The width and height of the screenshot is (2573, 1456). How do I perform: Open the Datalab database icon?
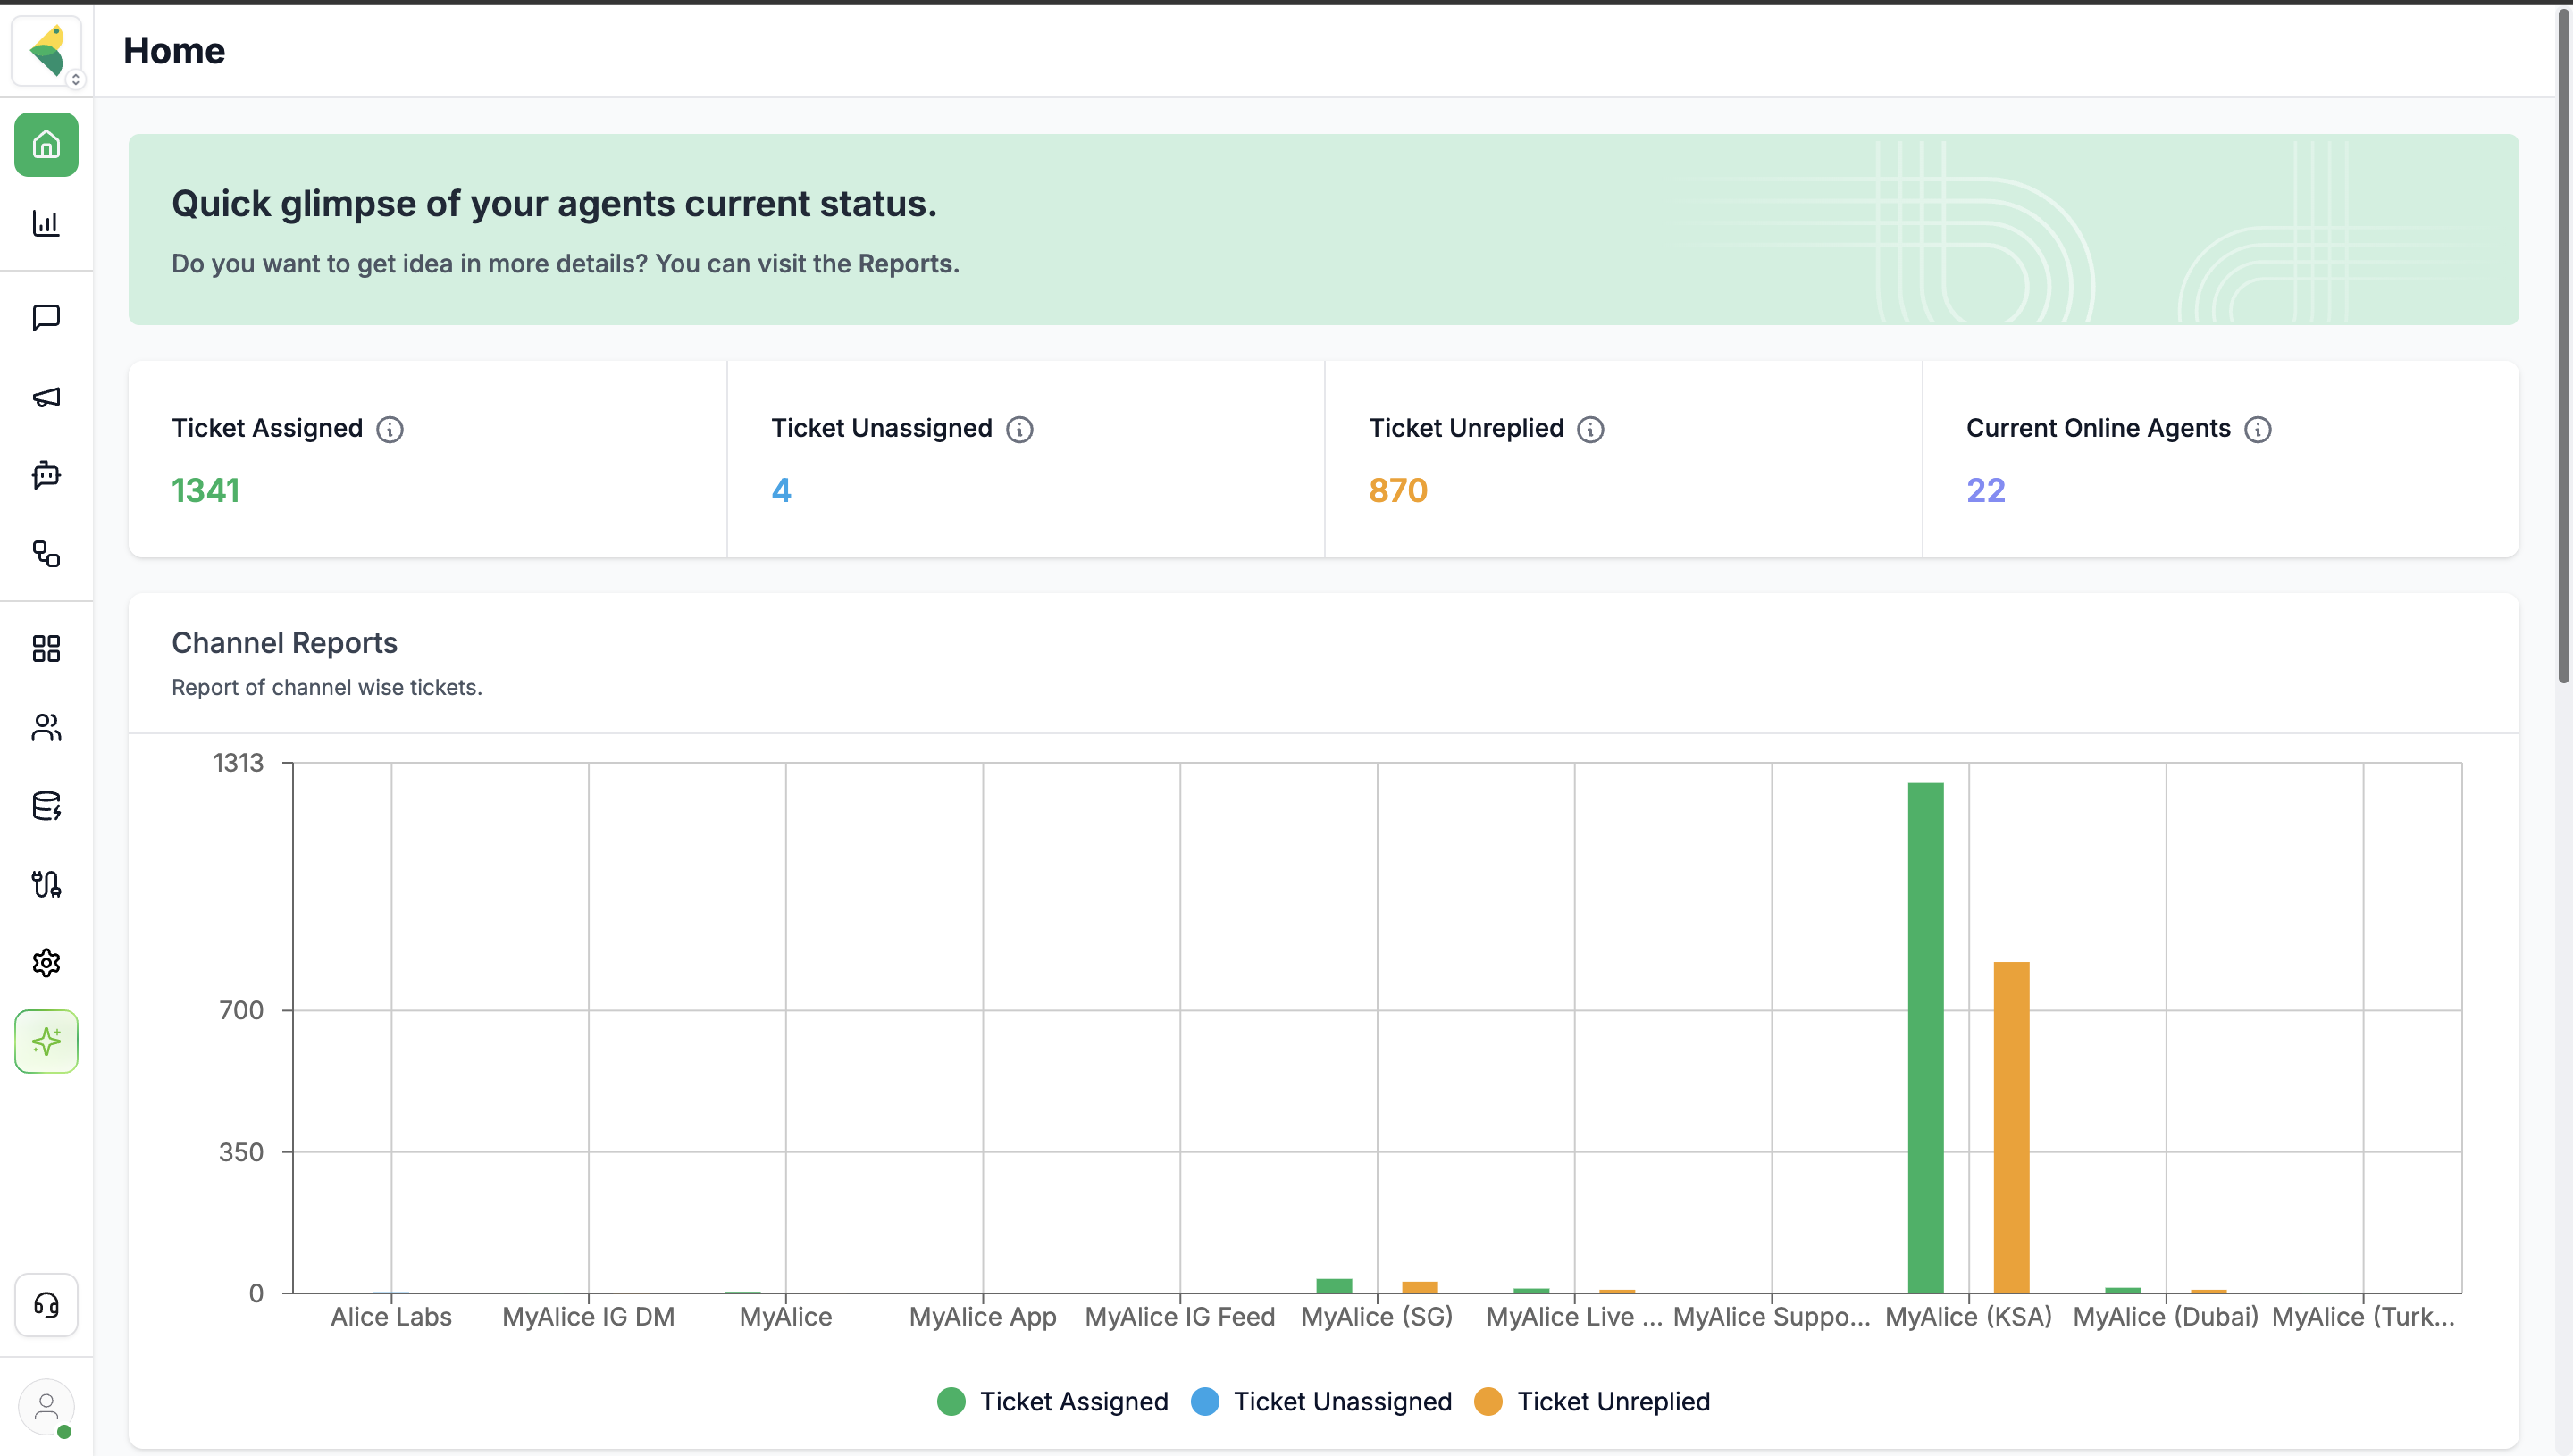pos(46,806)
